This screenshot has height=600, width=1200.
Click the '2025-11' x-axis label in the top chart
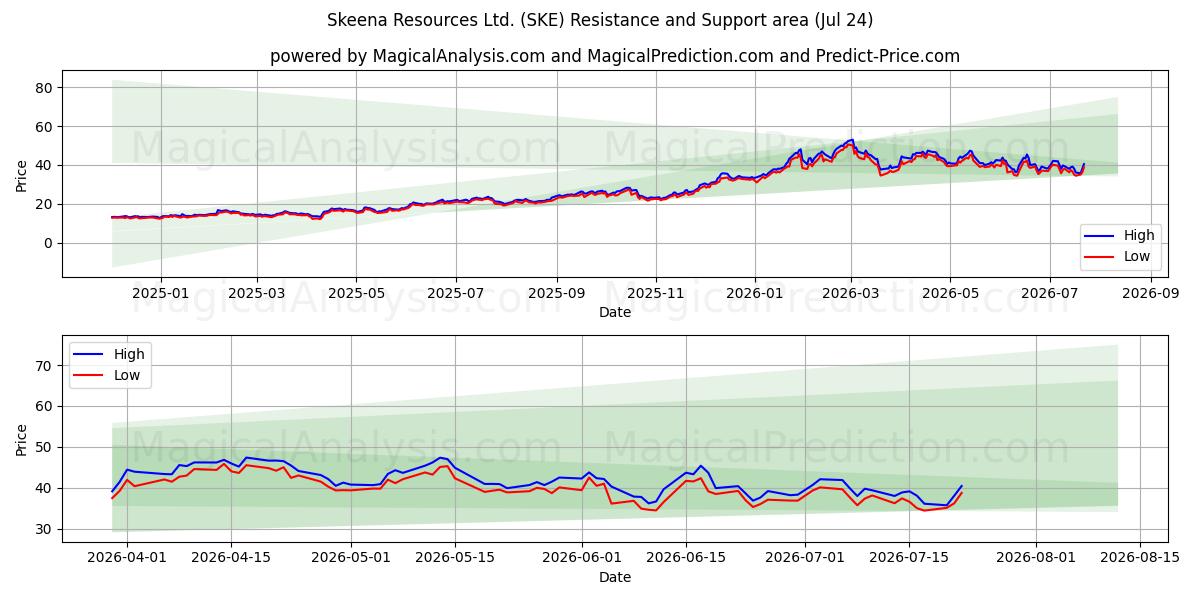coord(656,293)
